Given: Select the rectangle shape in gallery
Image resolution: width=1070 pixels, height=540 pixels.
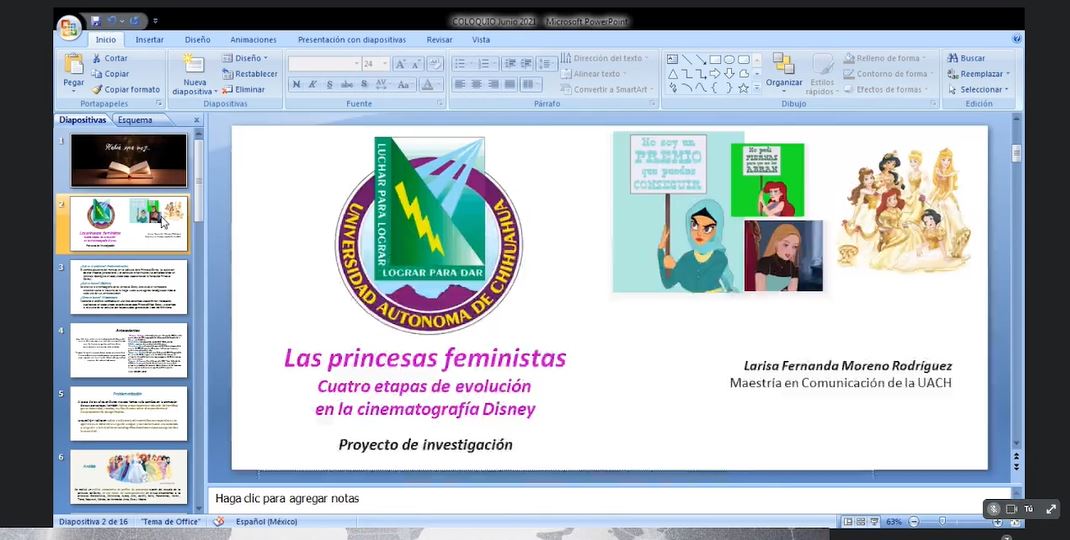Looking at the screenshot, I should click(x=715, y=59).
